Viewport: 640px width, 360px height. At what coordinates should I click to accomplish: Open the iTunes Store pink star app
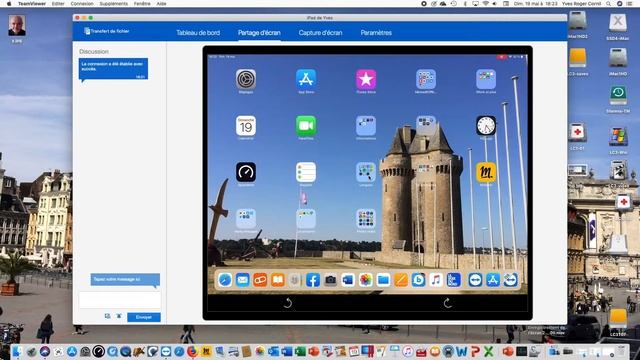(366, 79)
